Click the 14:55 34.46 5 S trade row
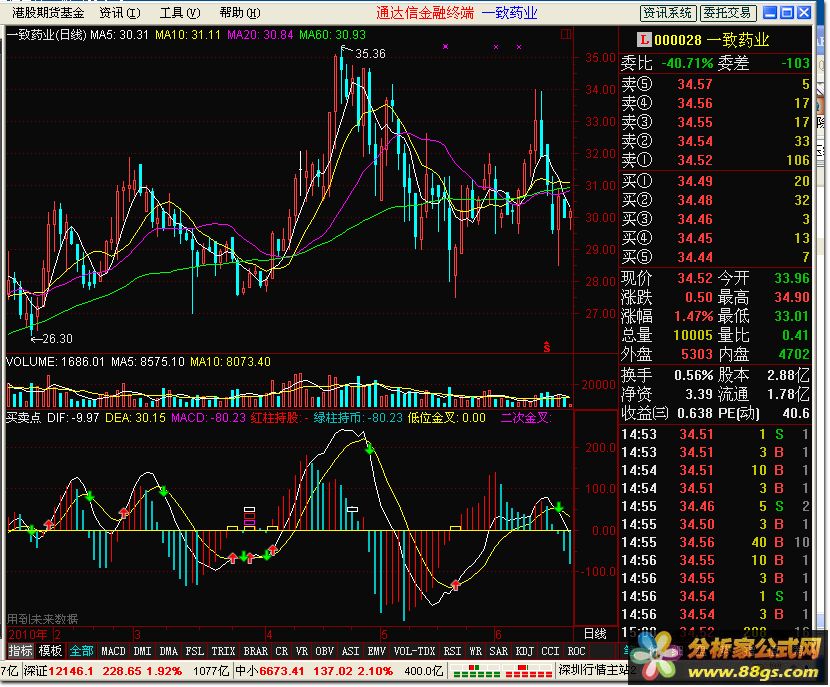Image resolution: width=830 pixels, height=687 pixels. (x=715, y=506)
